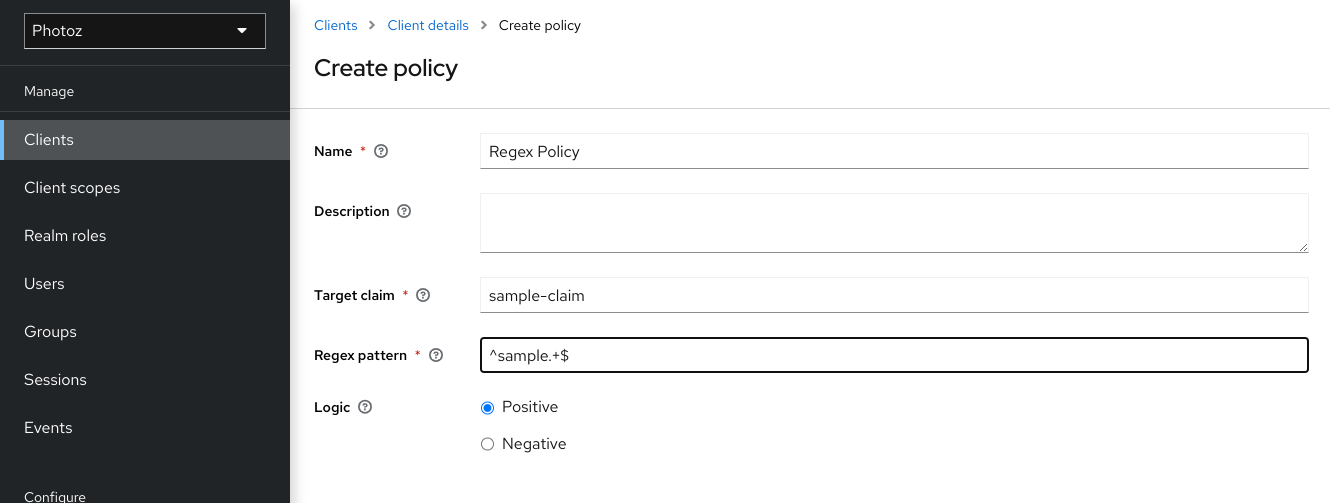Focus the Description text area
The image size is (1330, 503).
(893, 223)
